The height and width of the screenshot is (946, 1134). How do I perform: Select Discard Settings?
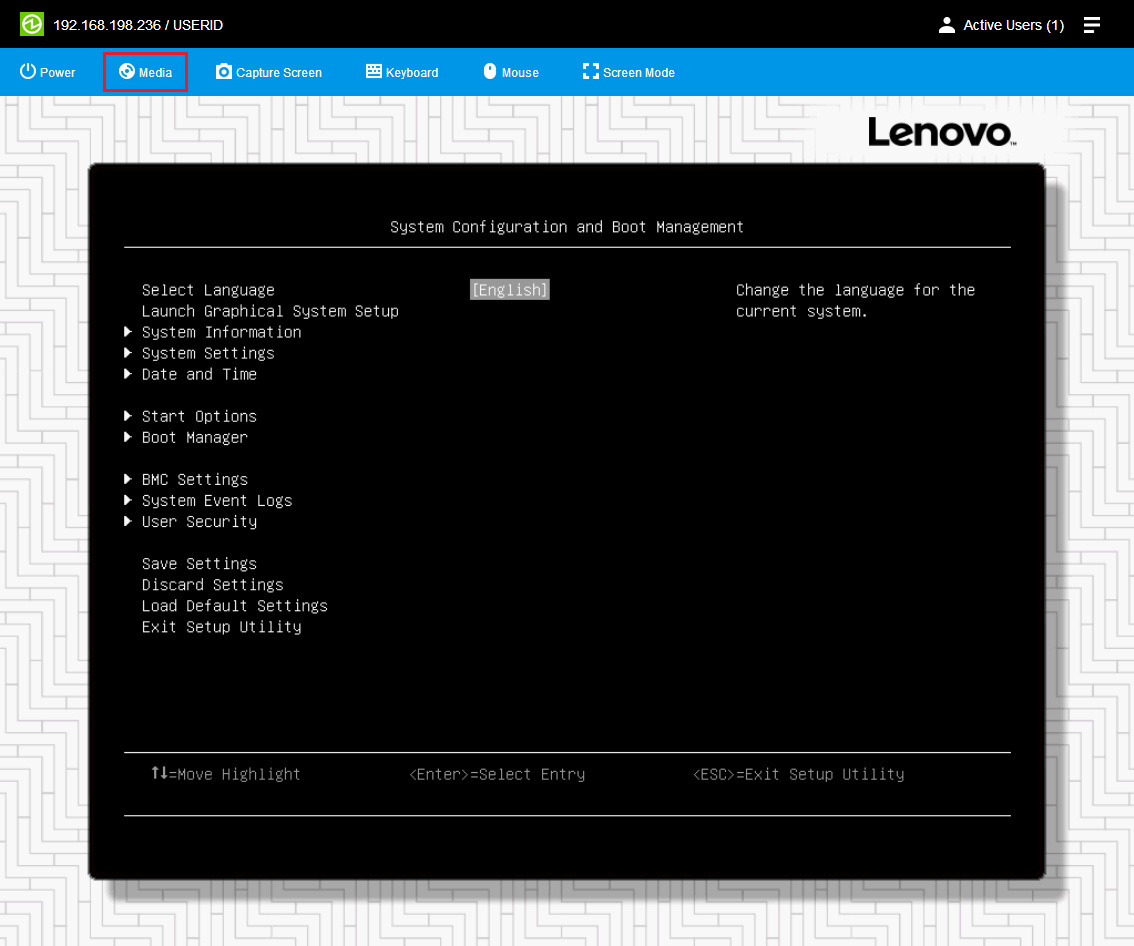click(212, 584)
